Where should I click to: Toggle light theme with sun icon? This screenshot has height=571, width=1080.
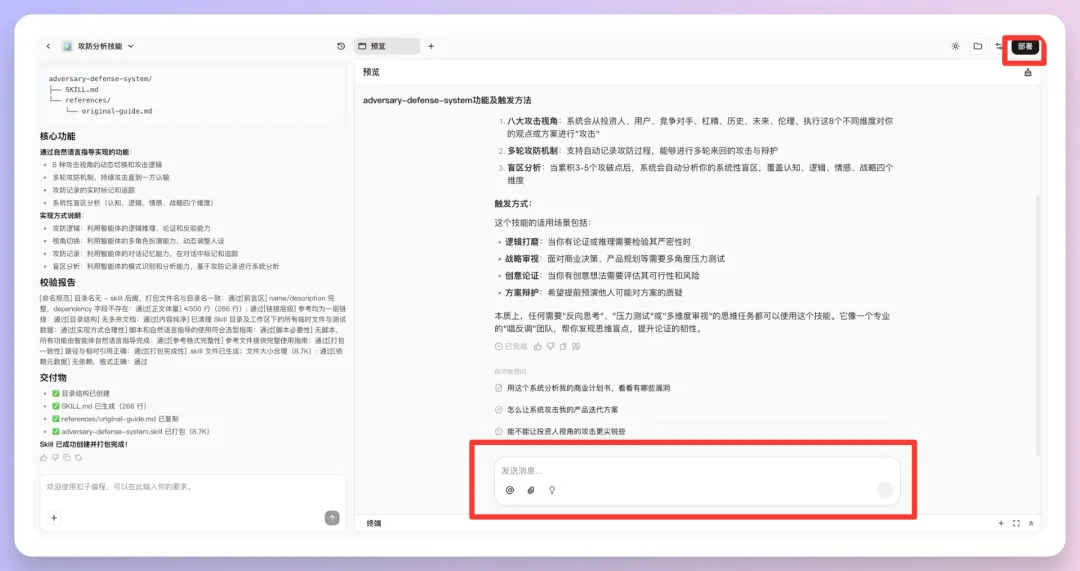point(955,46)
